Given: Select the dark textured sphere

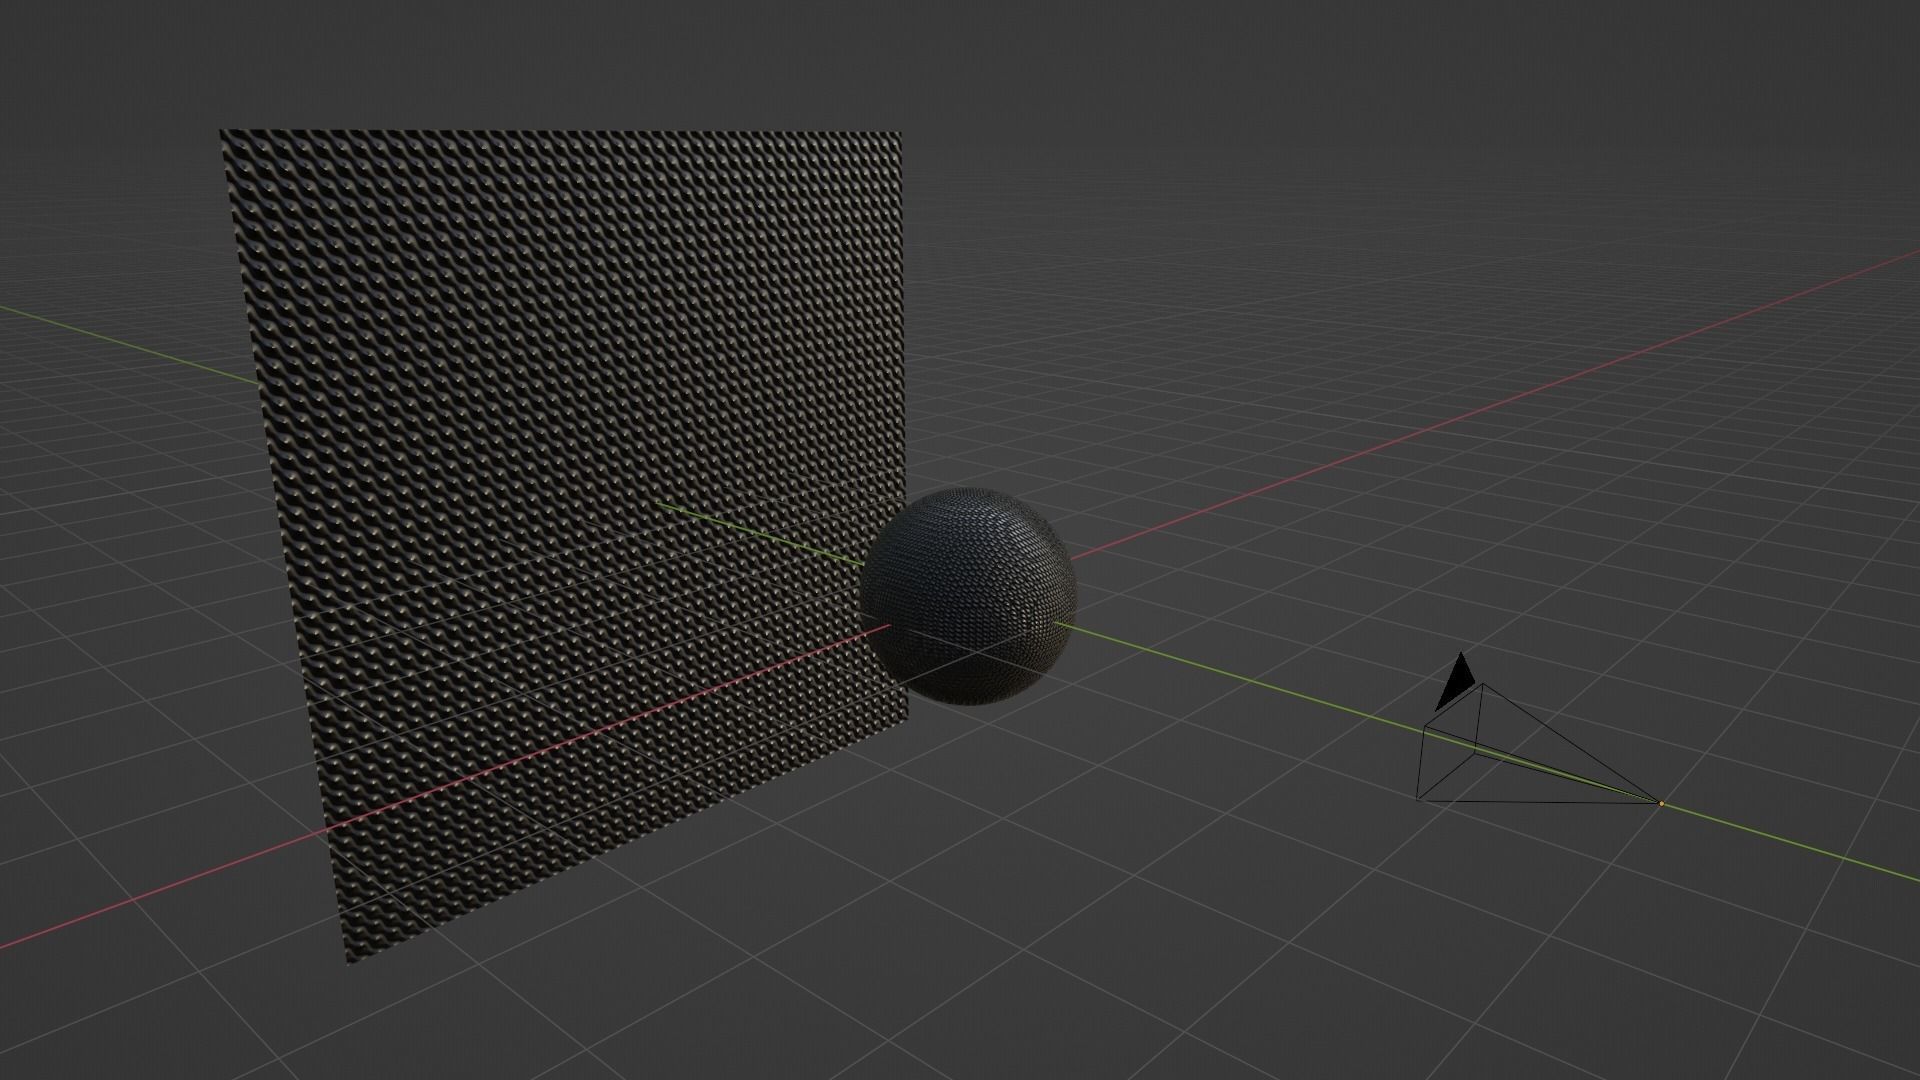Looking at the screenshot, I should pyautogui.click(x=969, y=597).
